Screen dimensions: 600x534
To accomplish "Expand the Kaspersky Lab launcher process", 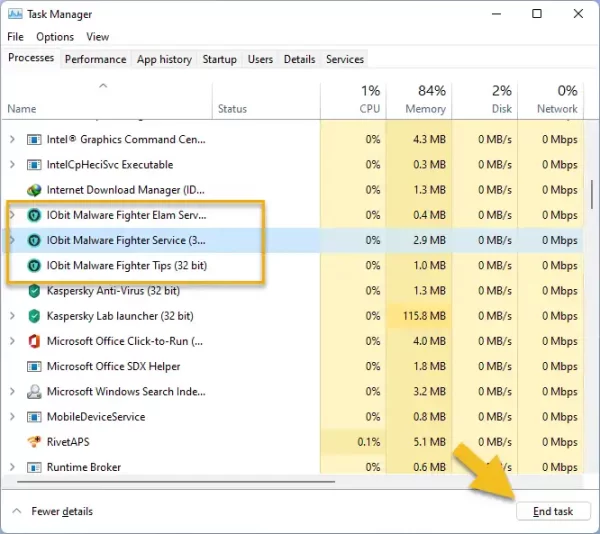I will (x=12, y=316).
